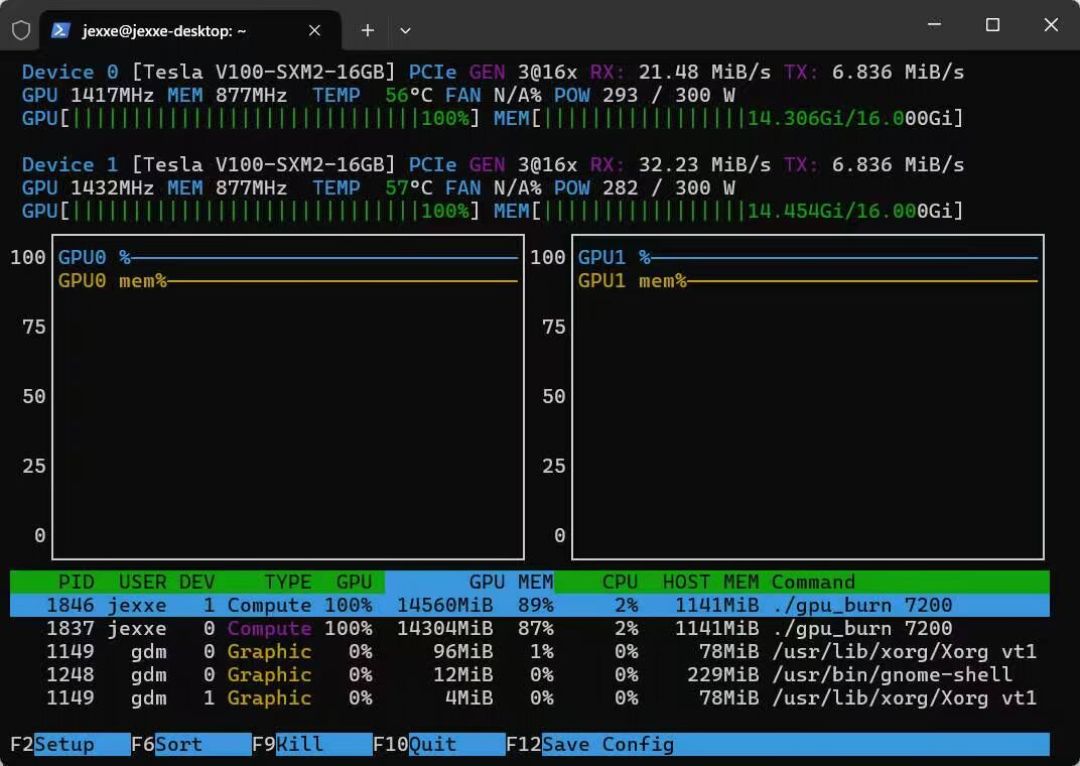Viewport: 1080px width, 766px height.
Task: Click the PID column header
Action: point(76,582)
